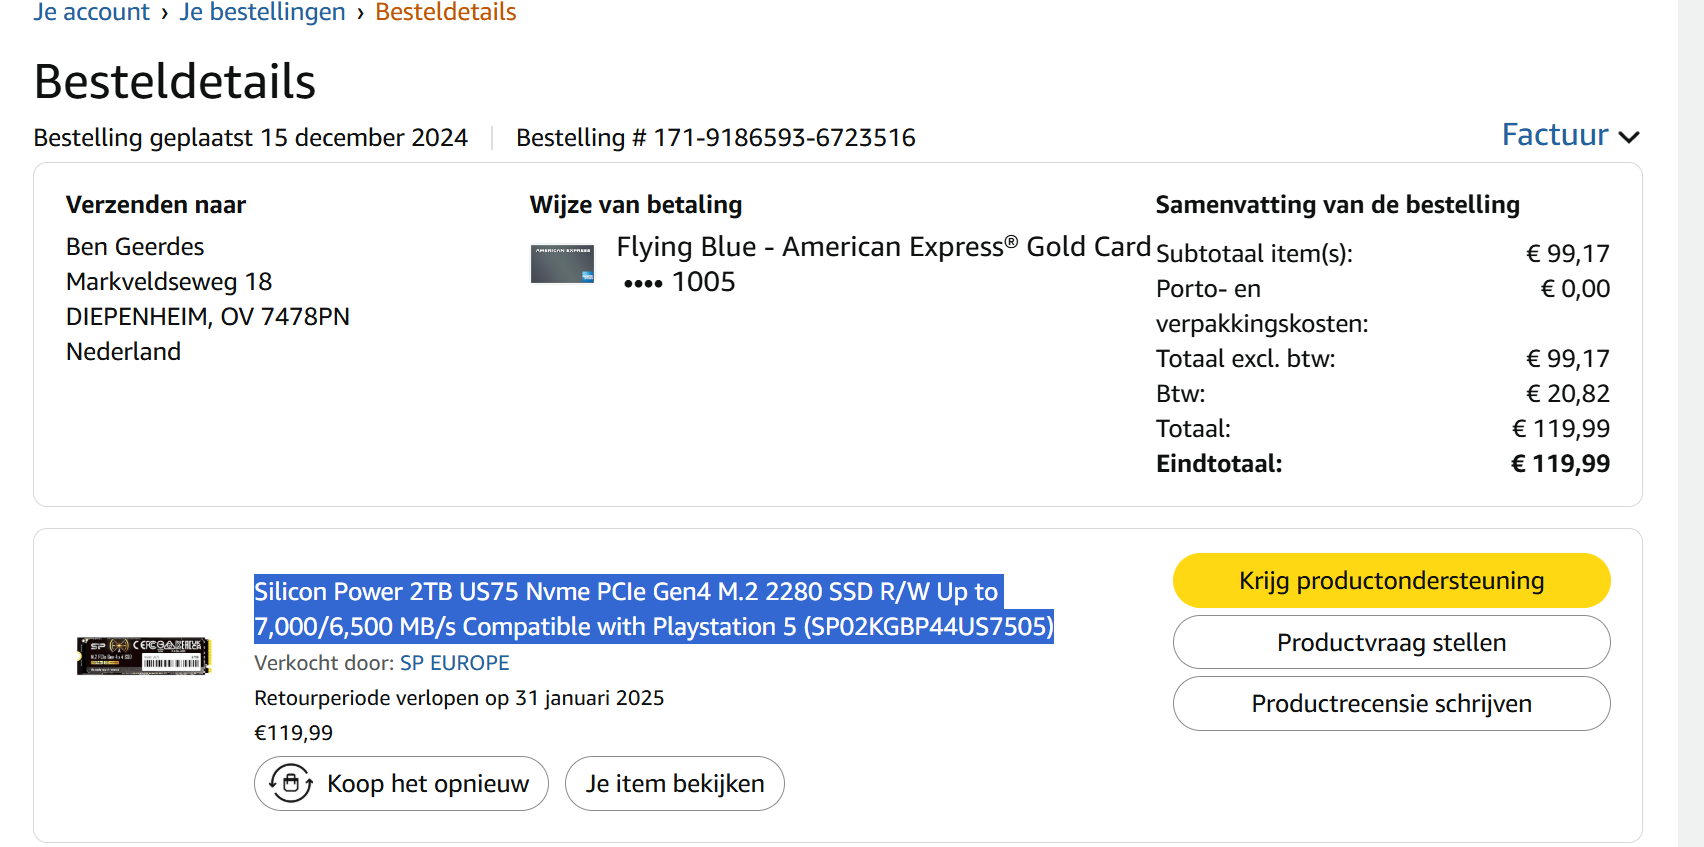This screenshot has width=1704, height=847.
Task: Visit the SP EUROPE seller page
Action: (455, 663)
